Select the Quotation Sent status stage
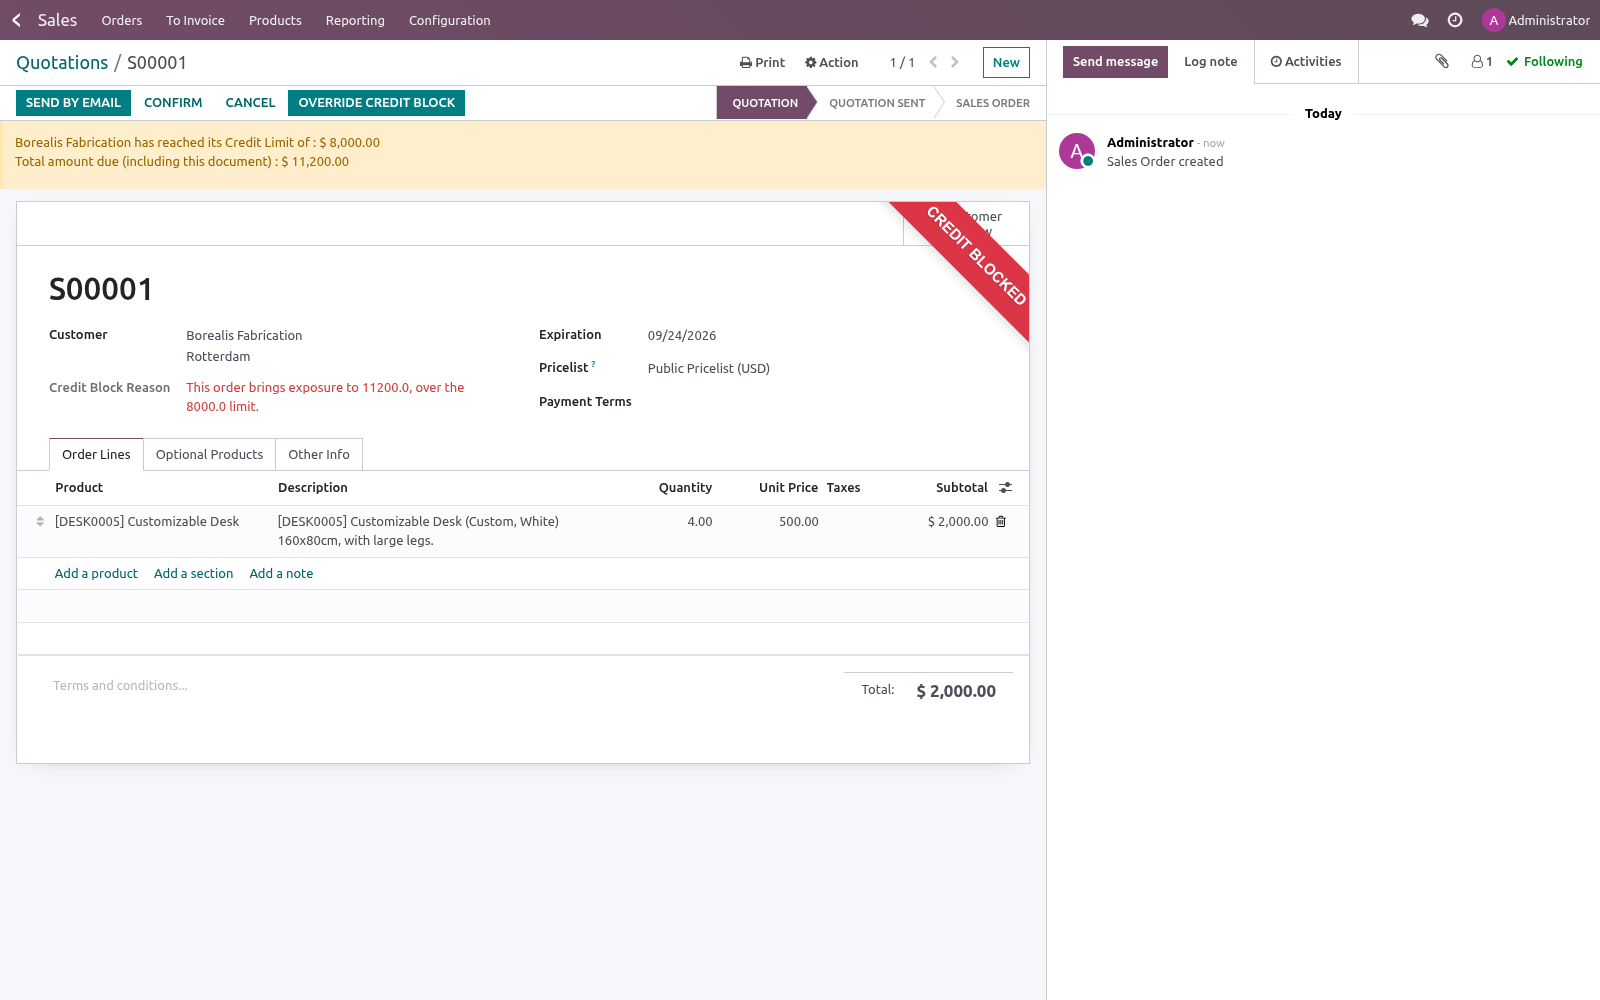This screenshot has width=1600, height=1000. tap(877, 103)
